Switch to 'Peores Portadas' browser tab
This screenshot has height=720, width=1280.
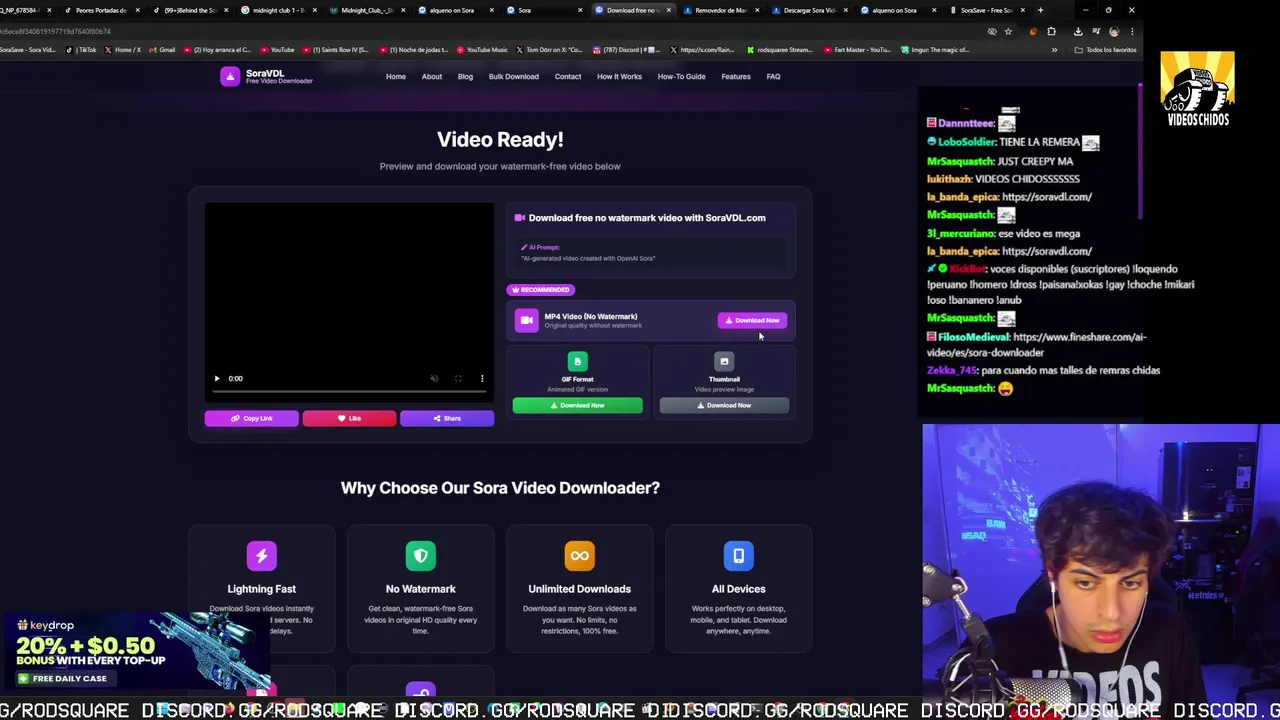(x=100, y=10)
